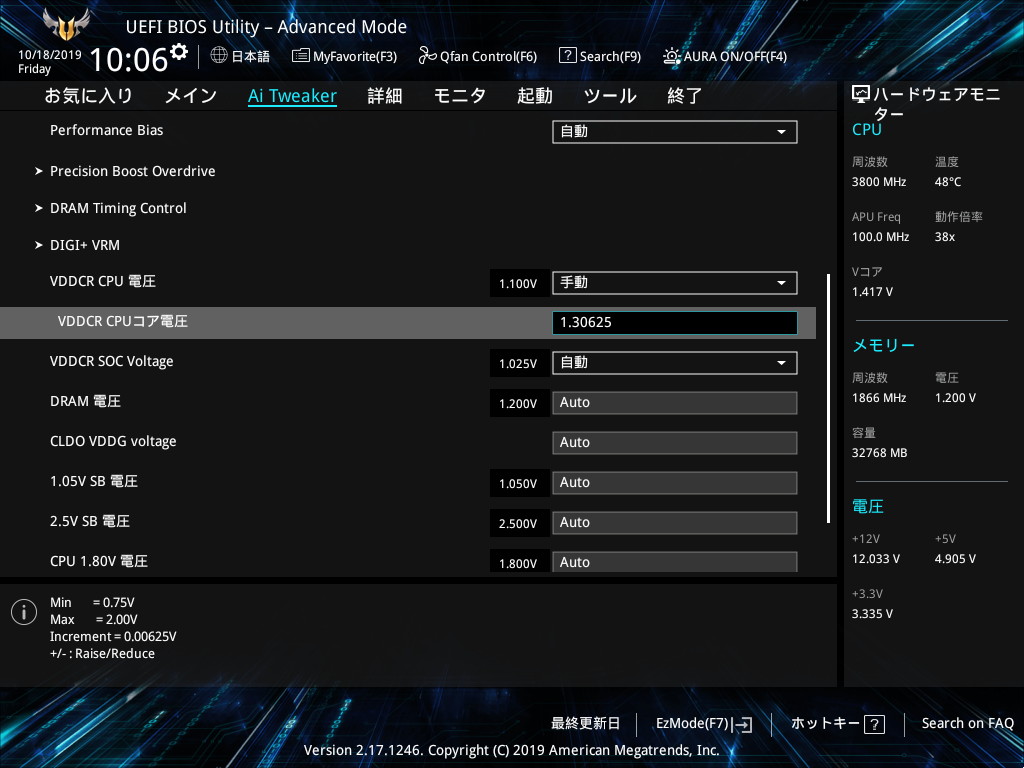Click the 100.0 MHz APU Freq value
This screenshot has width=1024, height=768.
click(x=880, y=237)
